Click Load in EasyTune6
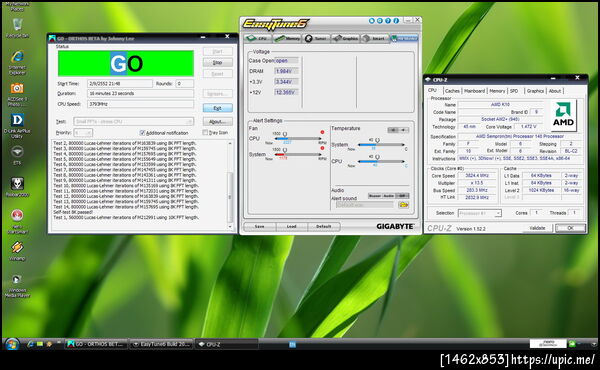600x370 pixels. point(292,227)
